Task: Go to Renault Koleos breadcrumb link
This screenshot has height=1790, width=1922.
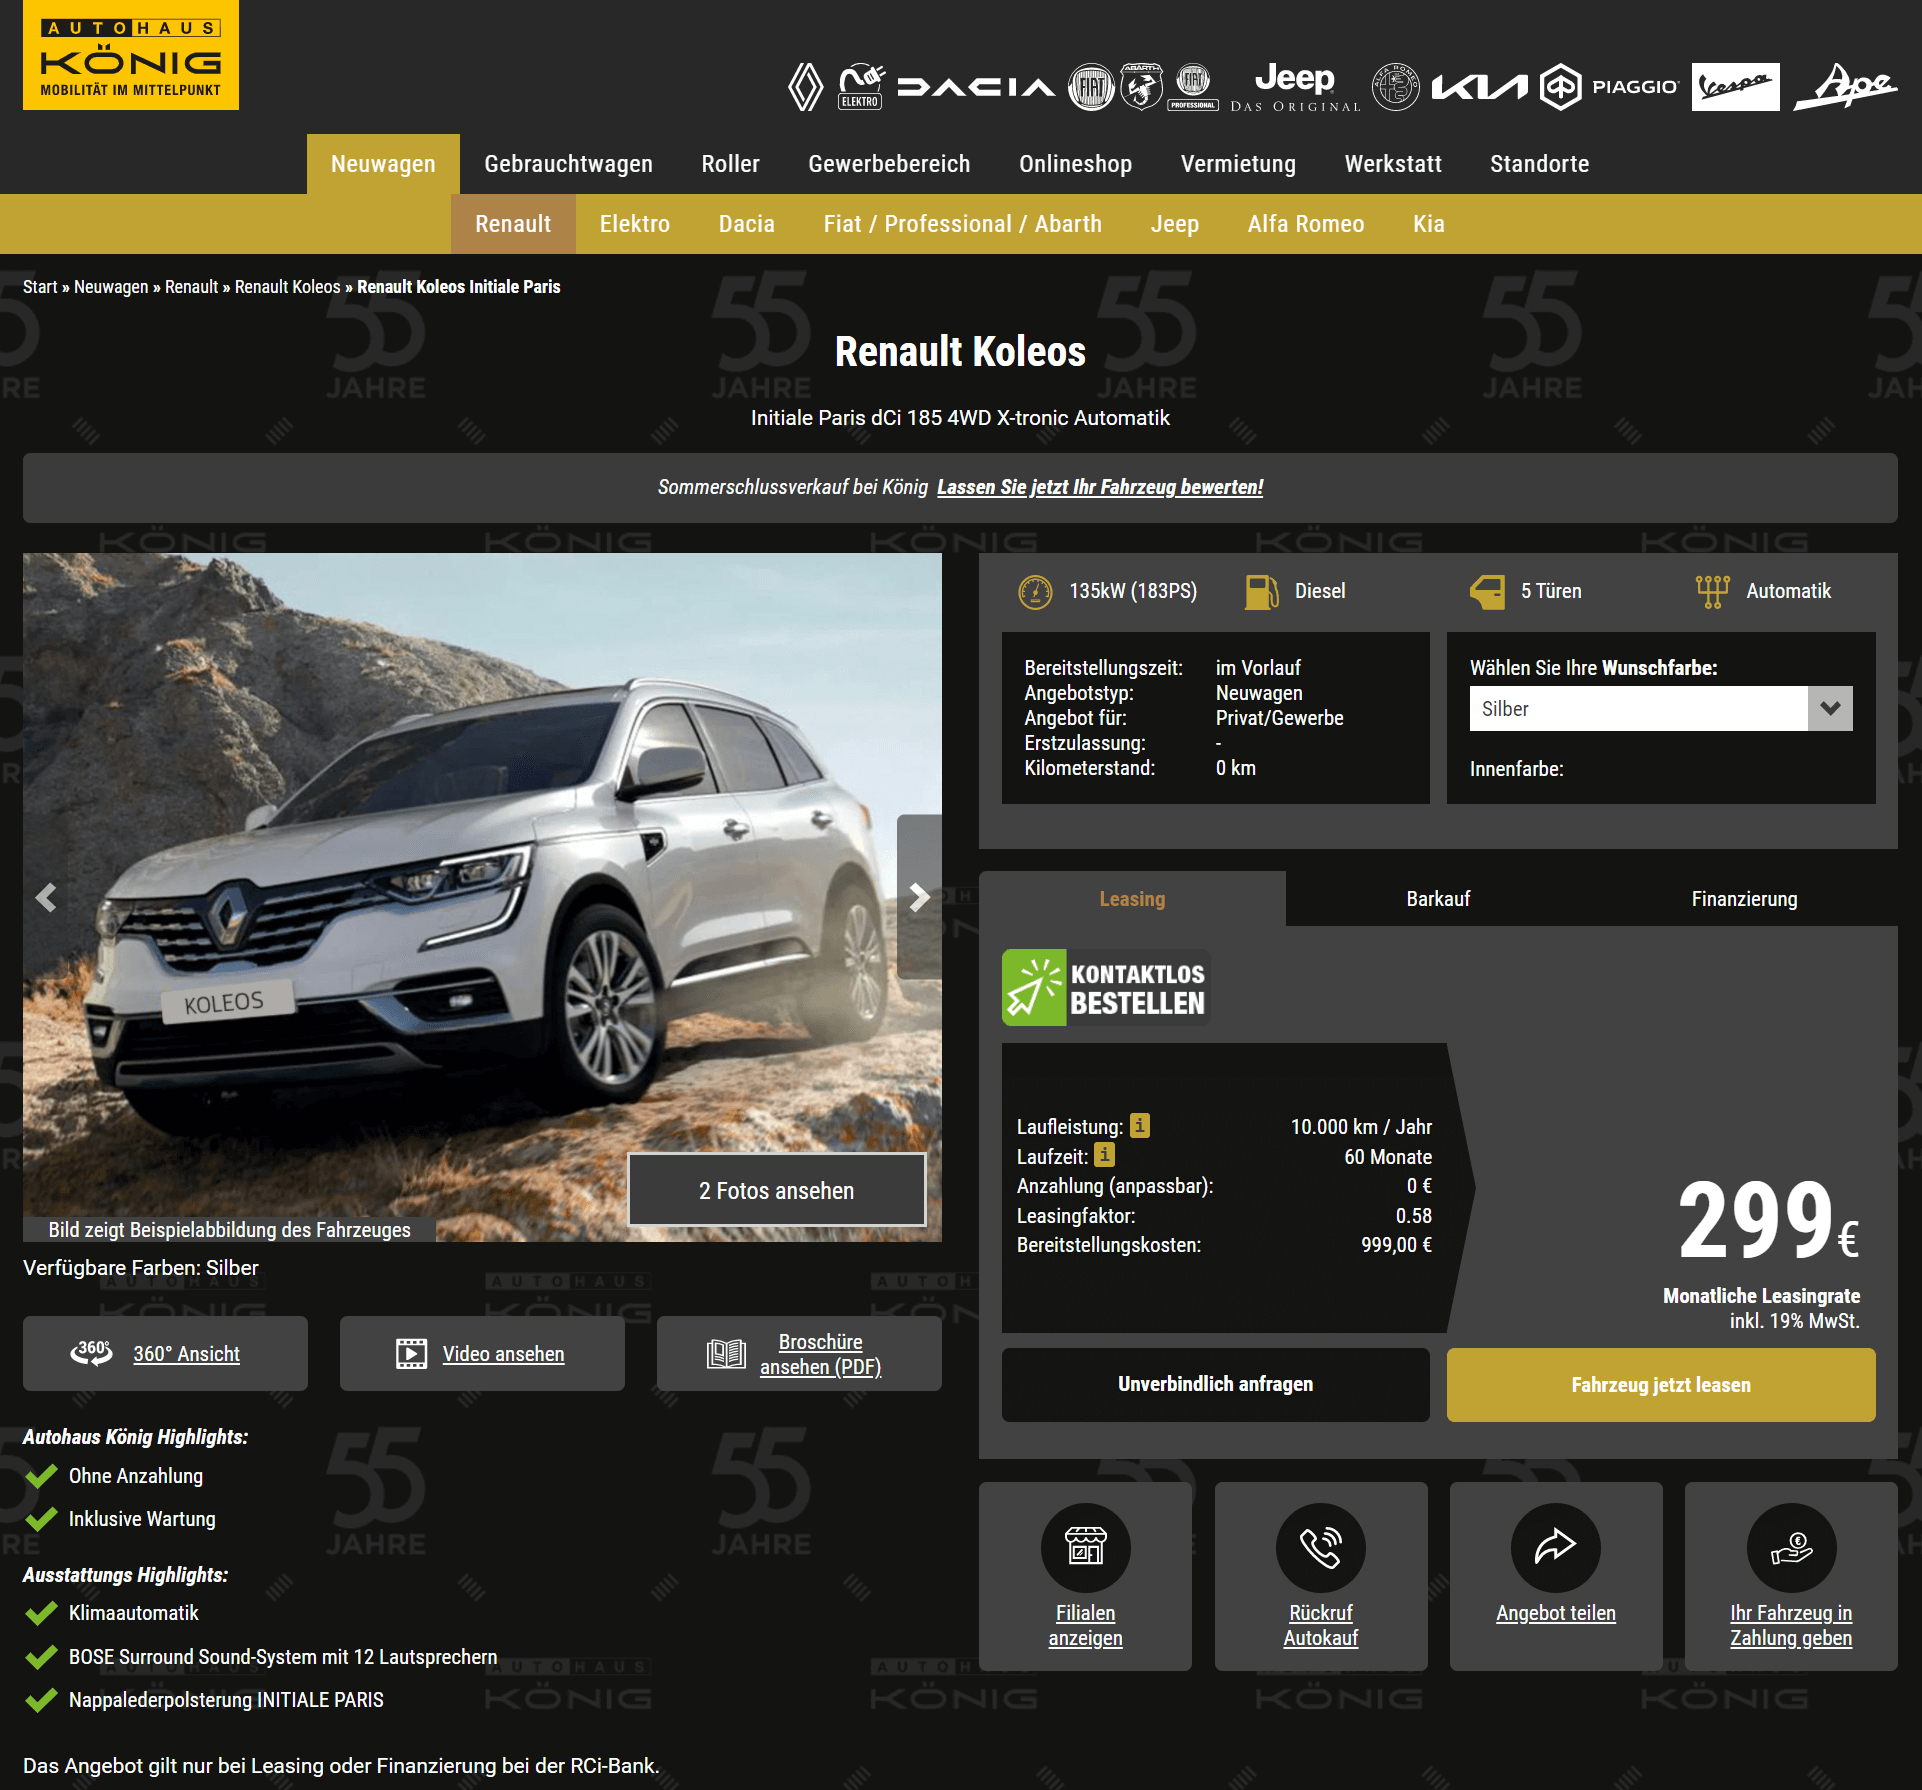Action: tap(287, 287)
